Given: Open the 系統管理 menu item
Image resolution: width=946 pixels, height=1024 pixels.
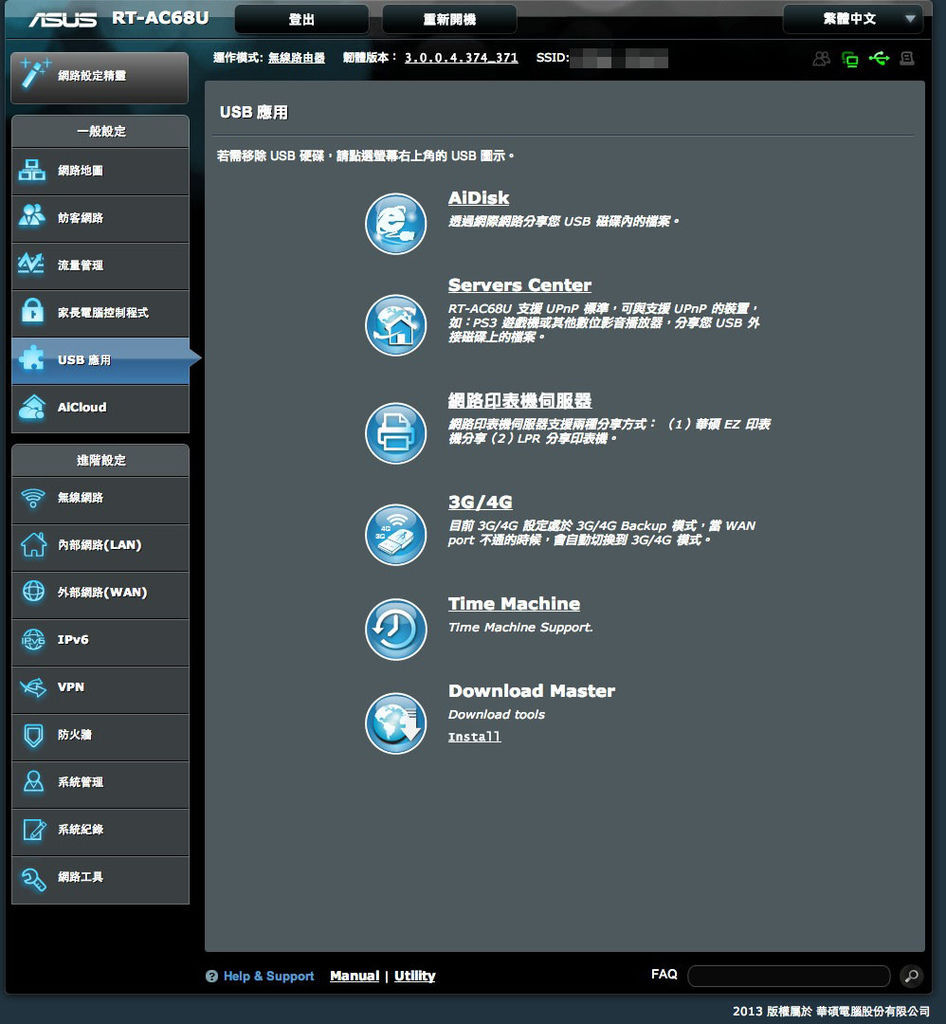Looking at the screenshot, I should pyautogui.click(x=101, y=782).
